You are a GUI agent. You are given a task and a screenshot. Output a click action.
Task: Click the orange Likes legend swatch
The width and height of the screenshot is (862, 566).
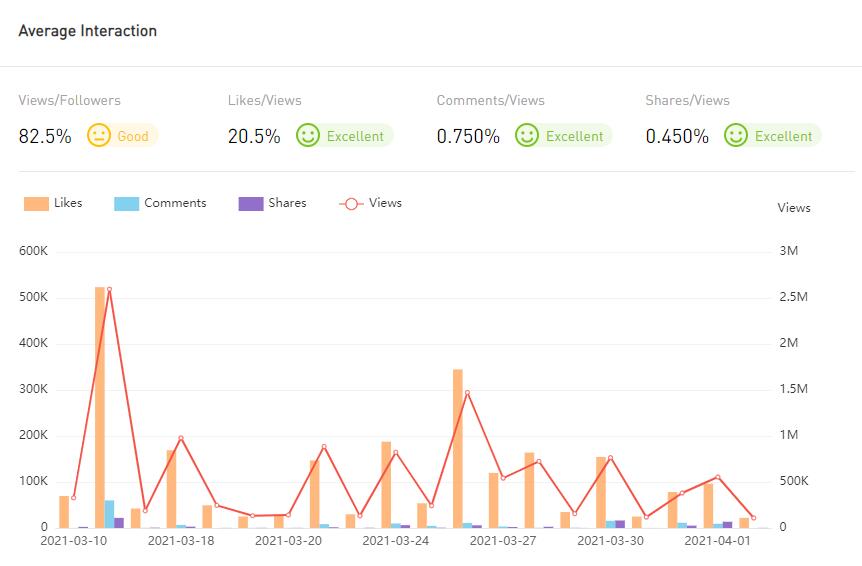coord(36,203)
